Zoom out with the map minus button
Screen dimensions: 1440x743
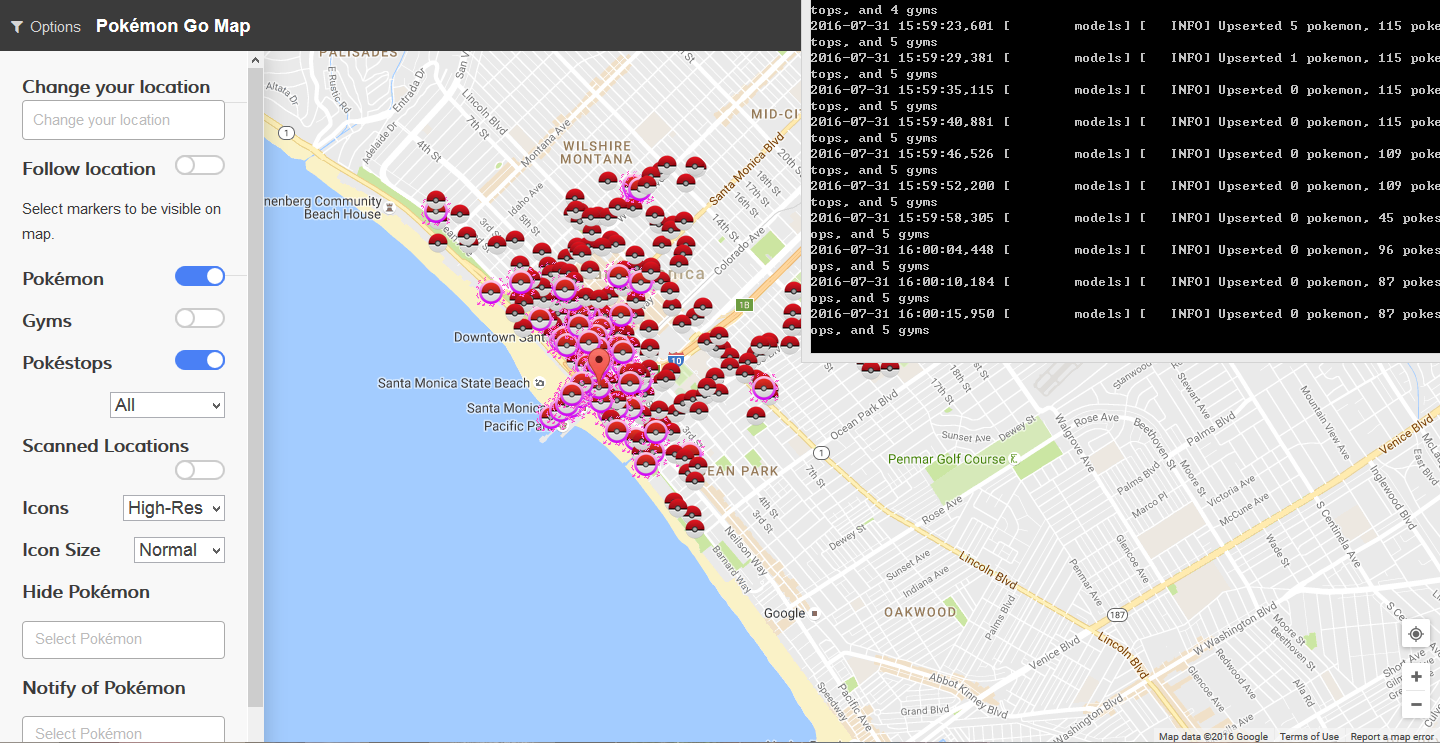coord(1416,705)
